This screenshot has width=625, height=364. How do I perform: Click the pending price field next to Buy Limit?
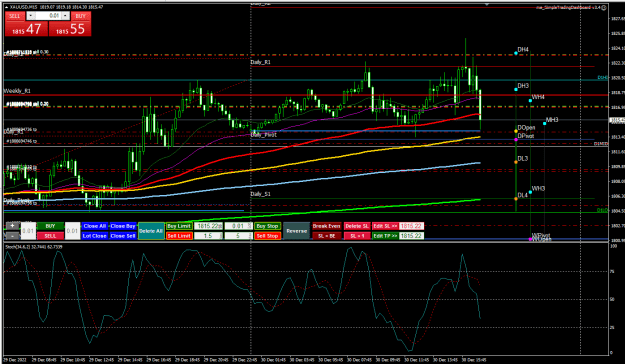point(208,226)
